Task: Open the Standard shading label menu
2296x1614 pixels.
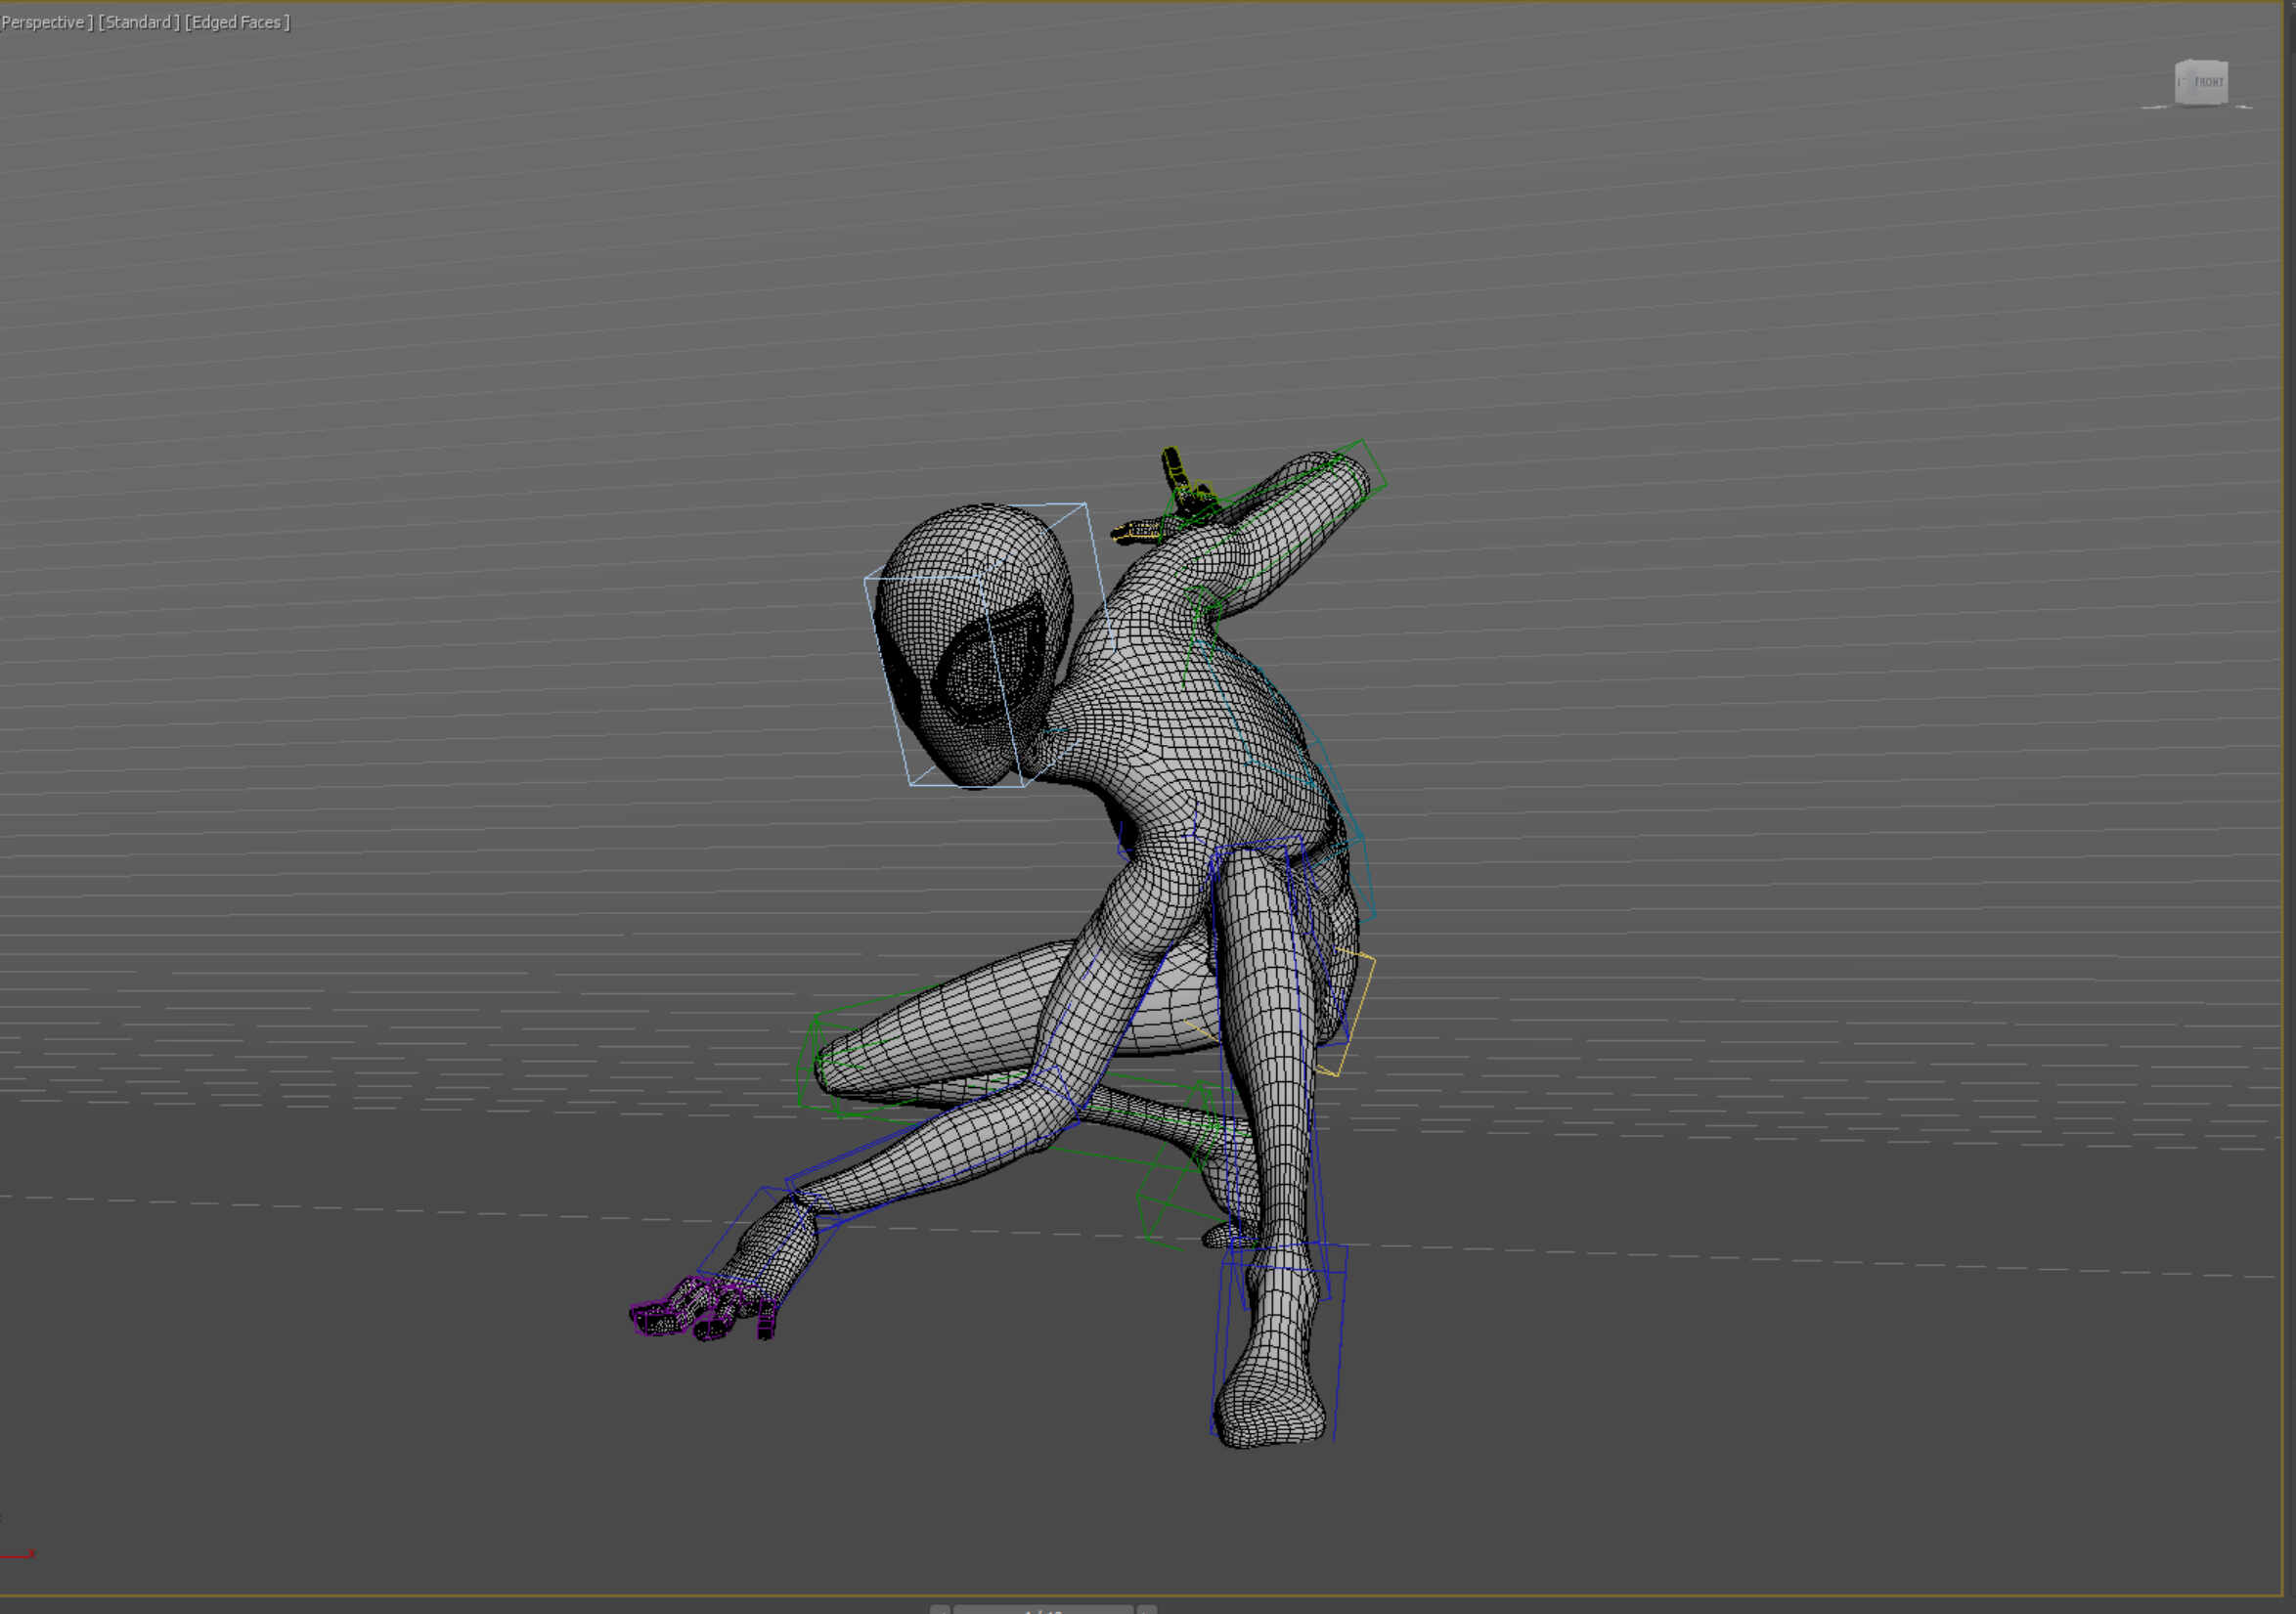Action: 138,22
